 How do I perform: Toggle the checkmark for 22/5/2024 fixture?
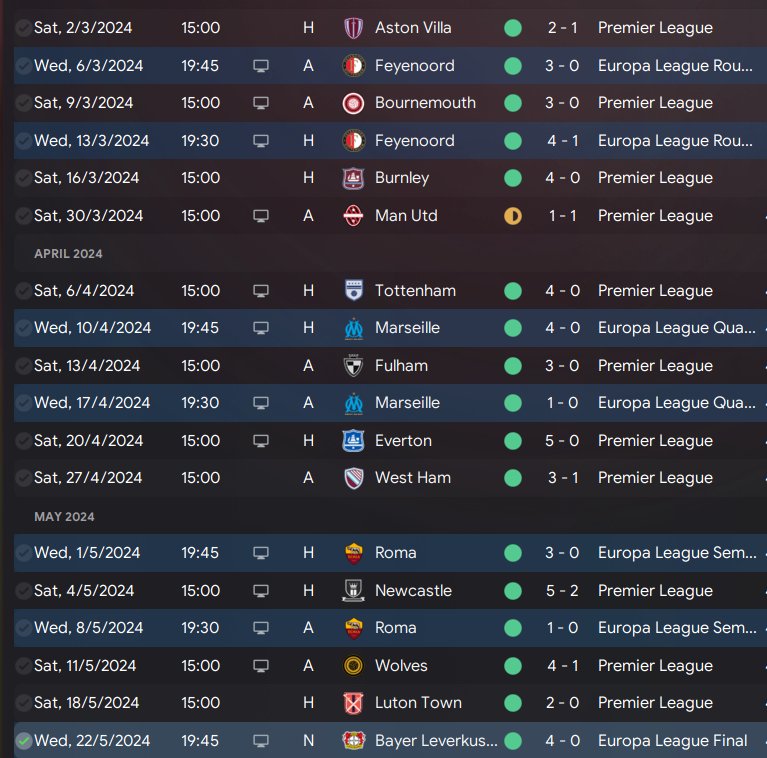[23, 741]
